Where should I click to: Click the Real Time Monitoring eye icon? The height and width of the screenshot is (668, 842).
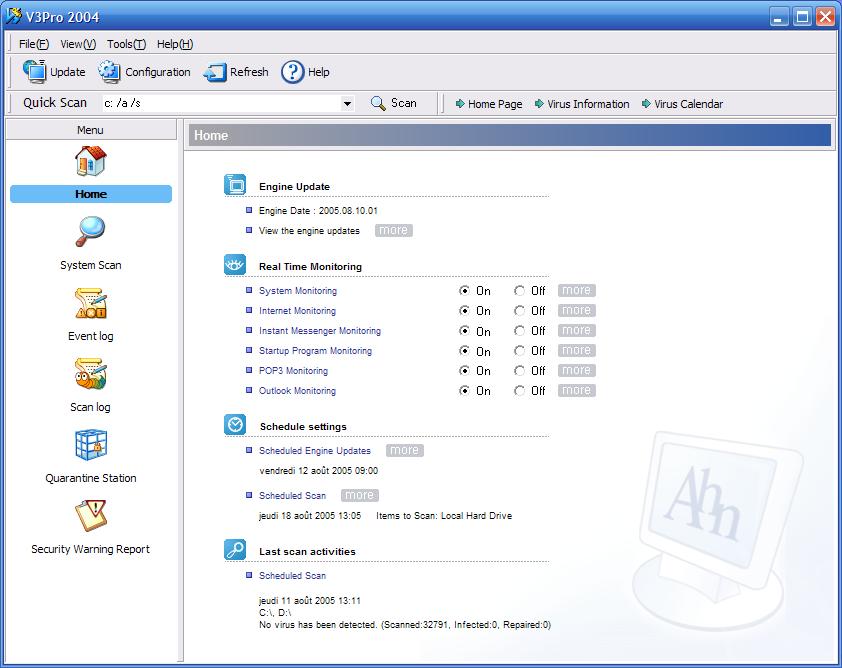(x=235, y=265)
